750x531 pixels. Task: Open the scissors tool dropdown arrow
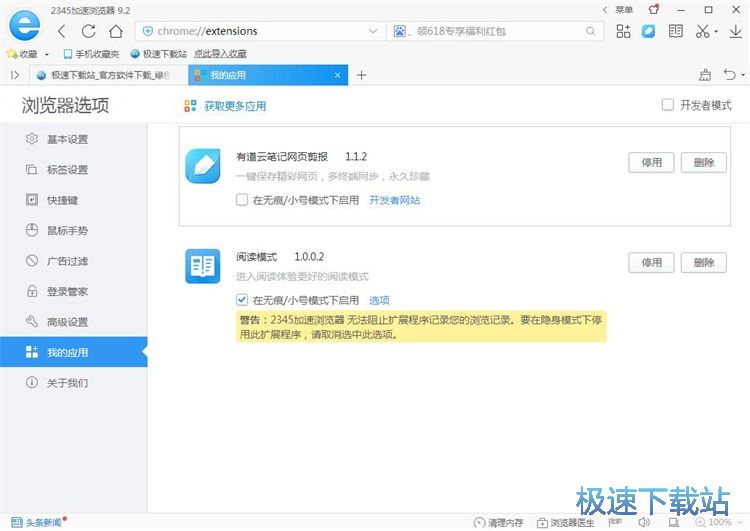(x=716, y=32)
